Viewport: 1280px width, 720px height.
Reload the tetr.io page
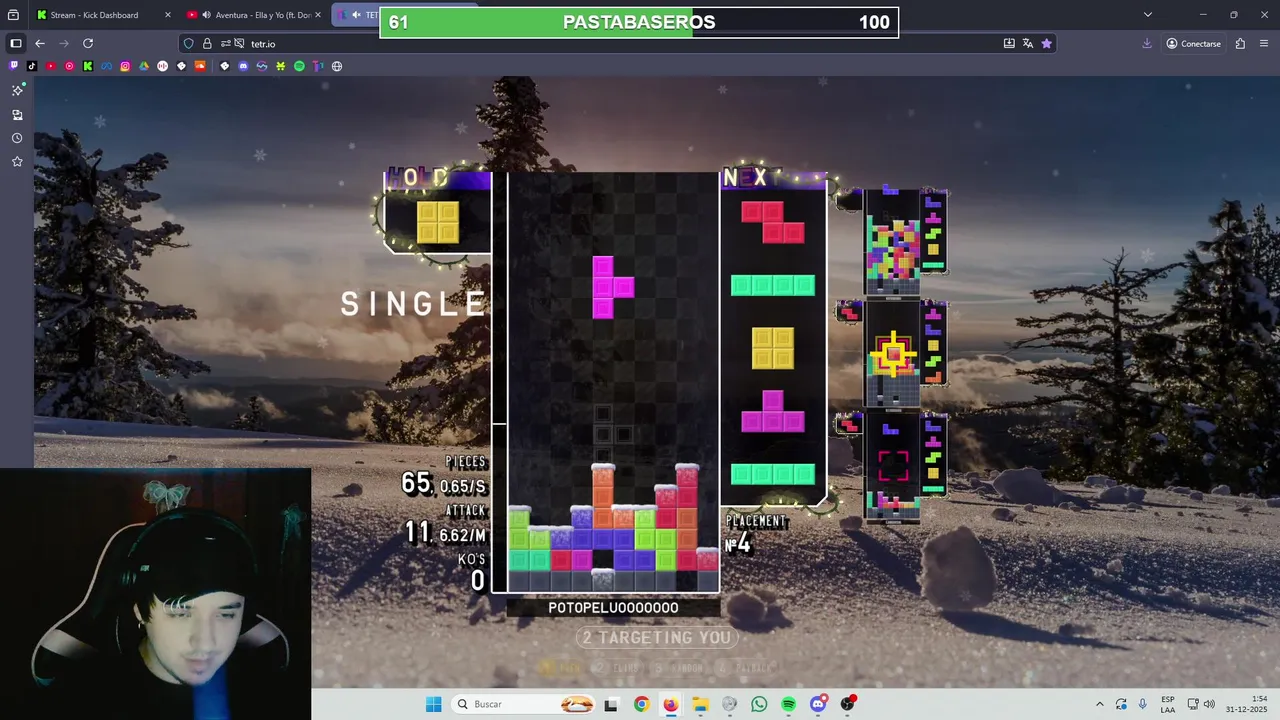[x=88, y=44]
